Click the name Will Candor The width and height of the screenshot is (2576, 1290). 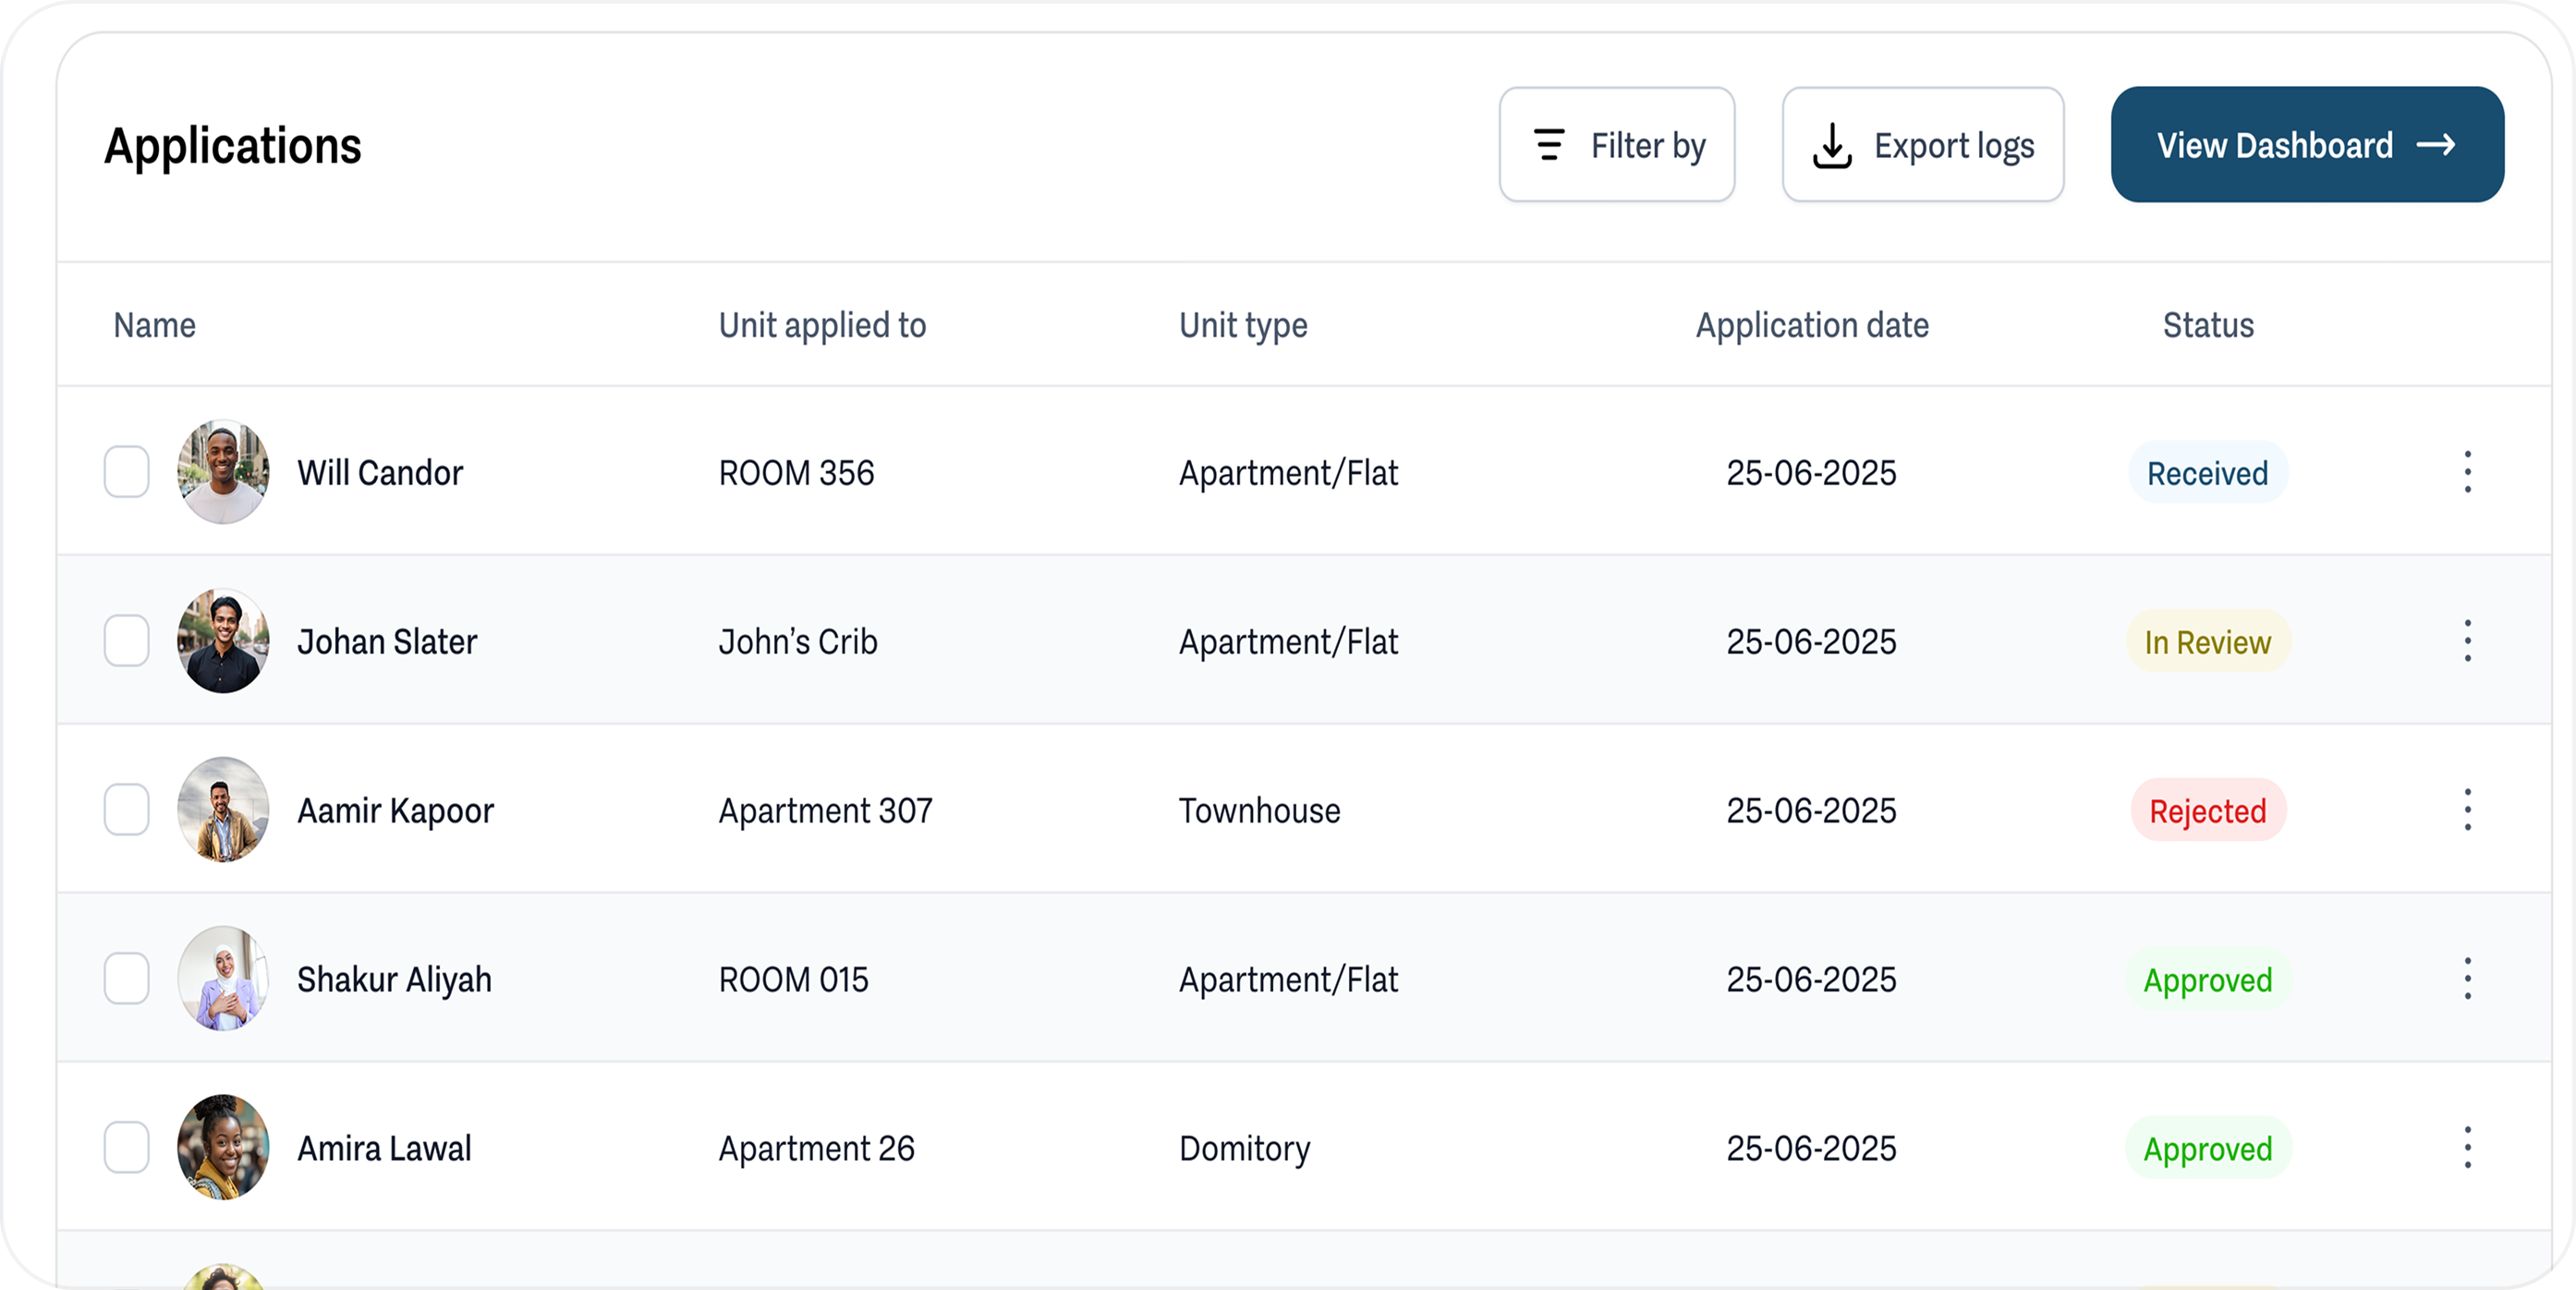point(380,473)
